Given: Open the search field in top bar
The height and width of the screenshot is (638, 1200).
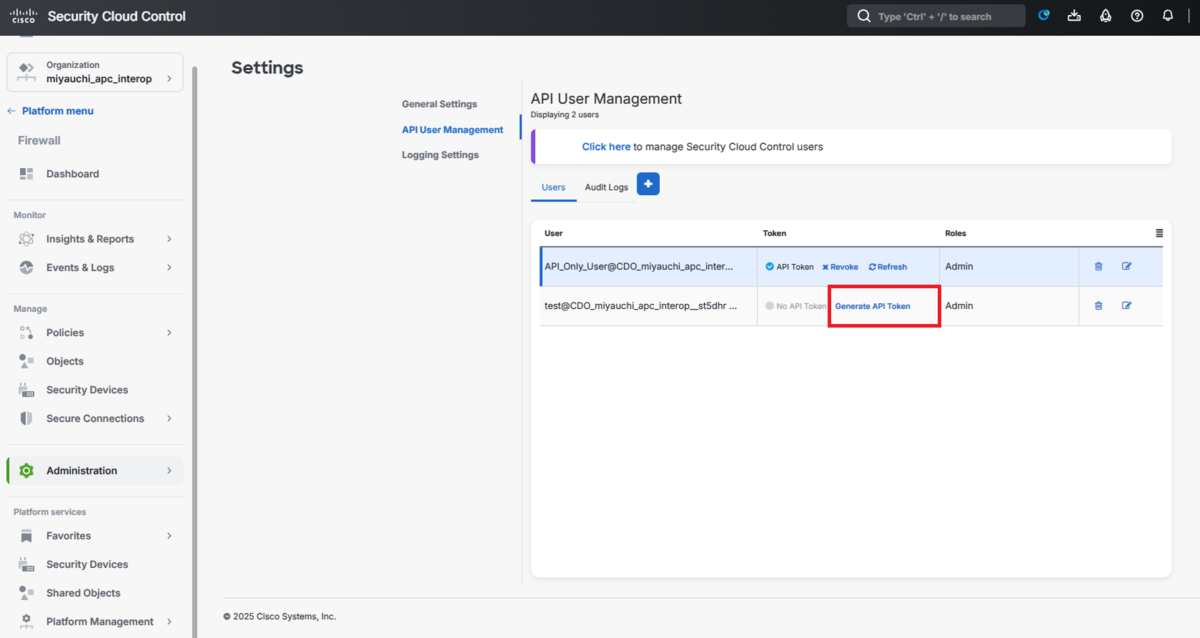Looking at the screenshot, I should pyautogui.click(x=936, y=16).
